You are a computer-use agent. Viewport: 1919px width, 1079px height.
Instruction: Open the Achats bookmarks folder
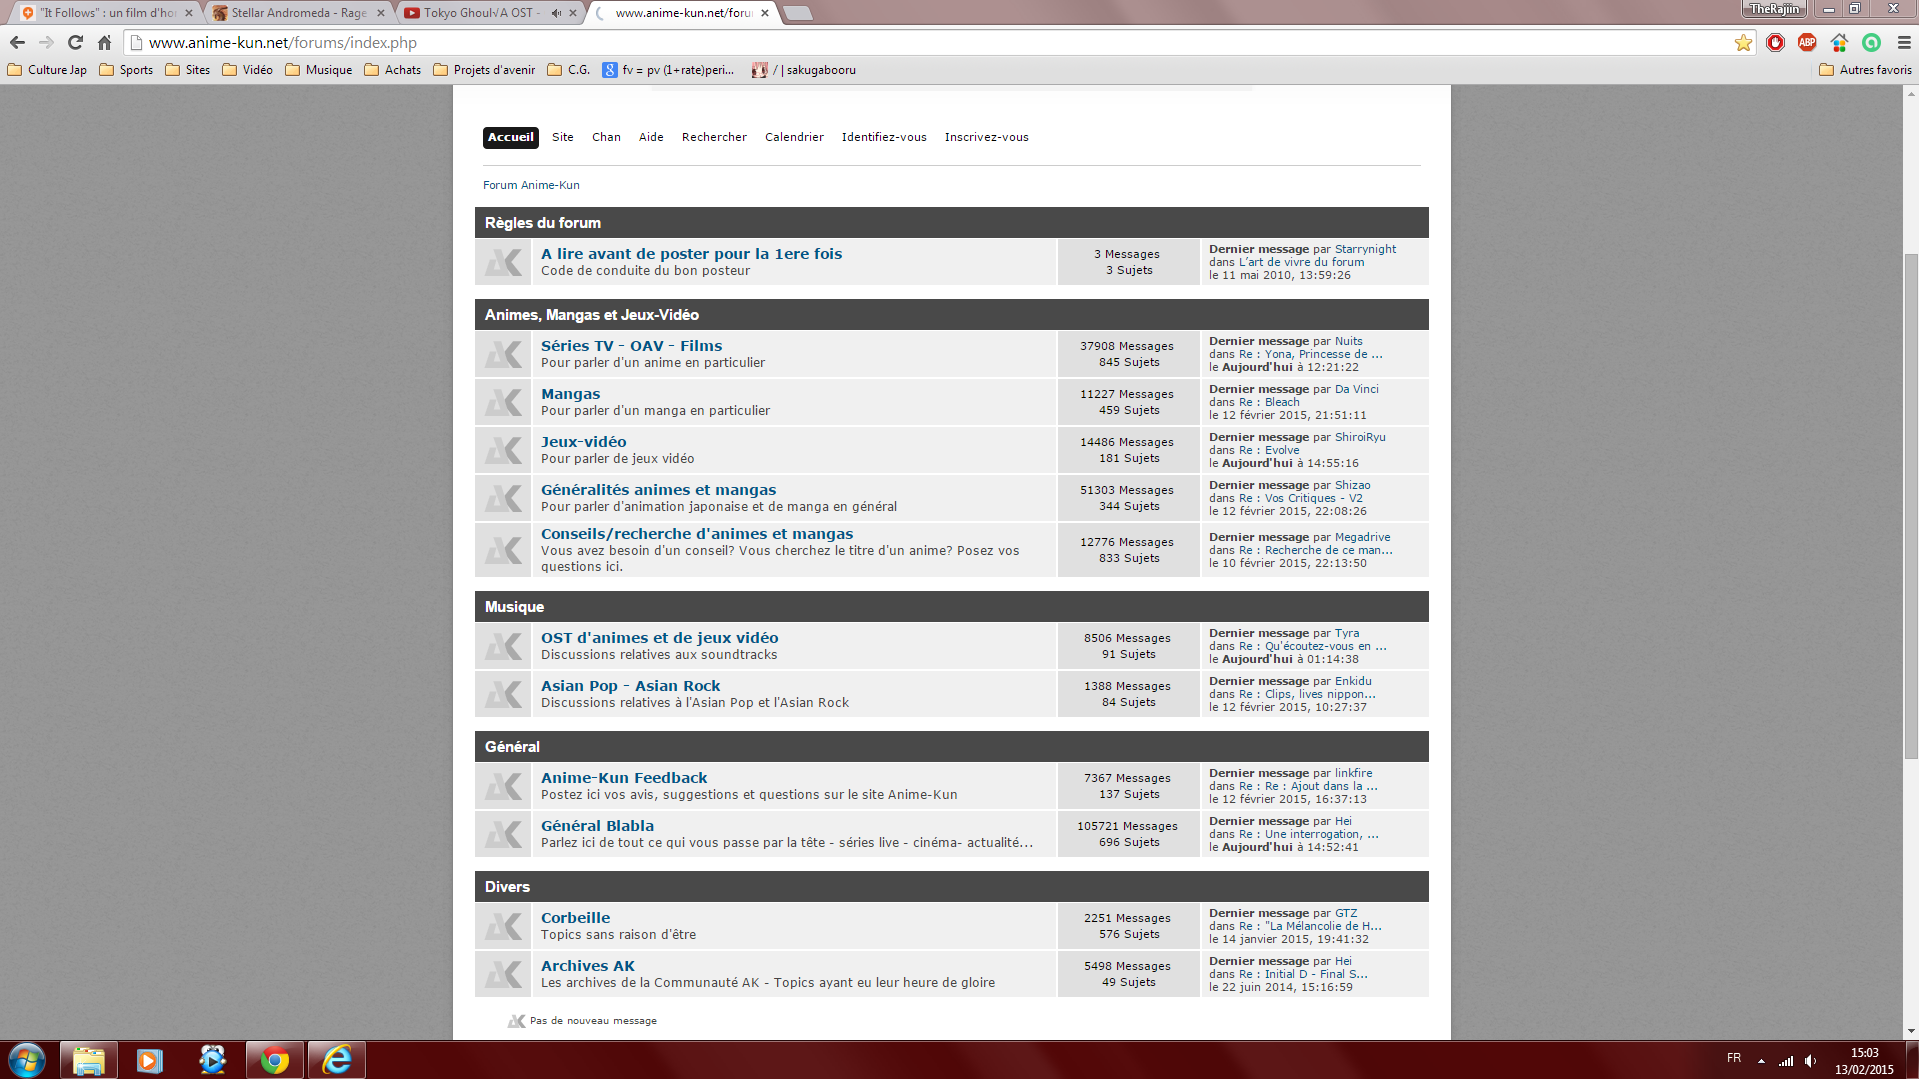tap(392, 70)
